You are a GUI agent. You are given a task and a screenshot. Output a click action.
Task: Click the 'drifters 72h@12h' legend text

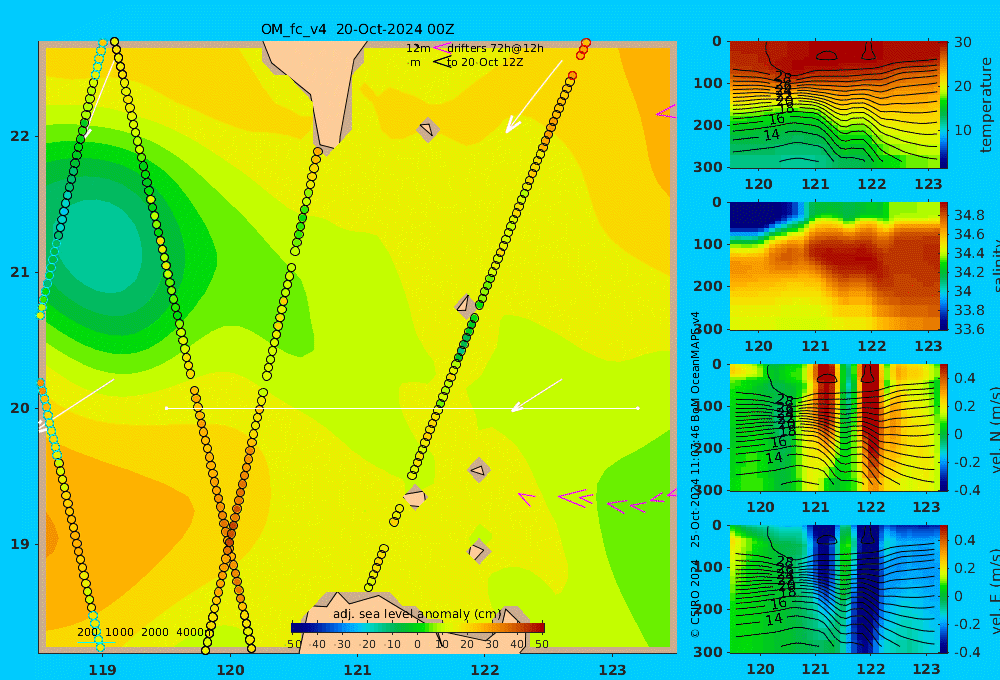pos(496,48)
